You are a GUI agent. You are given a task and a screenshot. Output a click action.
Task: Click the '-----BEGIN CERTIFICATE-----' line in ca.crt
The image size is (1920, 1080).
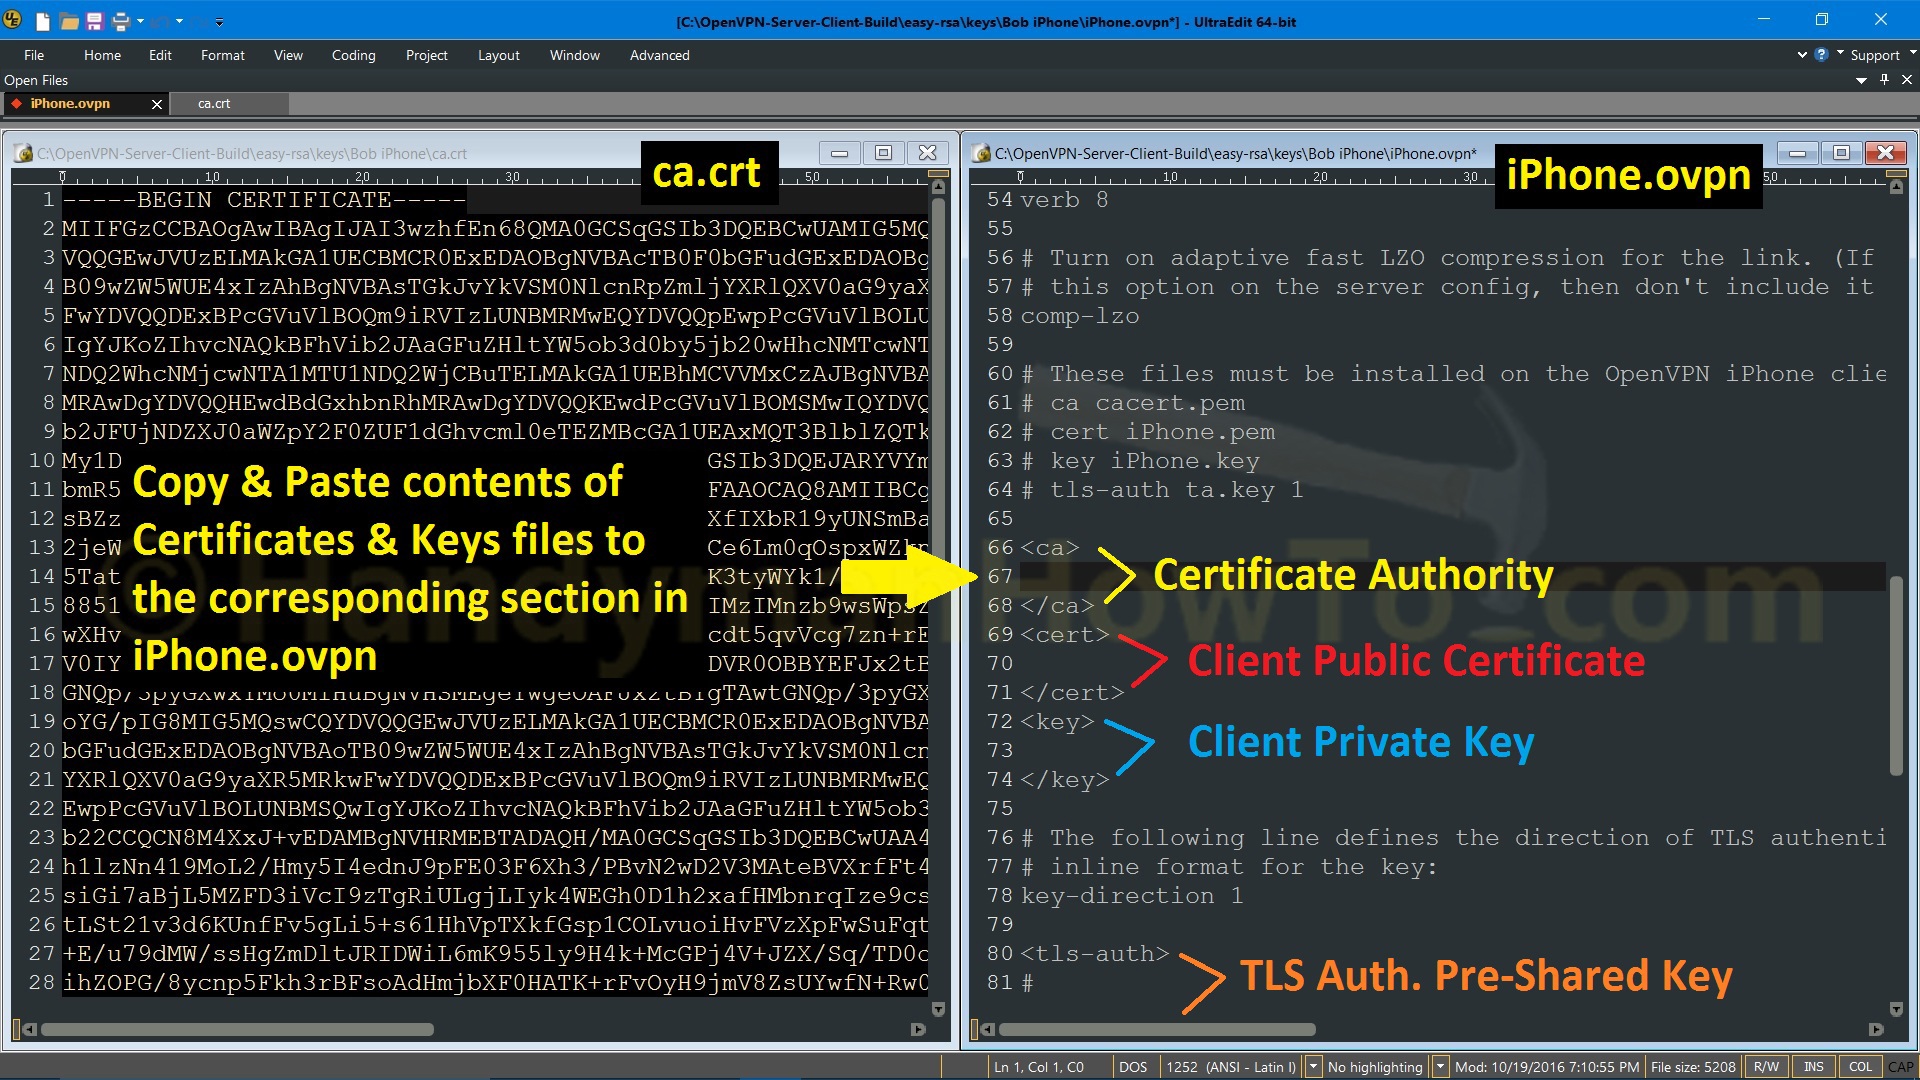tap(264, 200)
